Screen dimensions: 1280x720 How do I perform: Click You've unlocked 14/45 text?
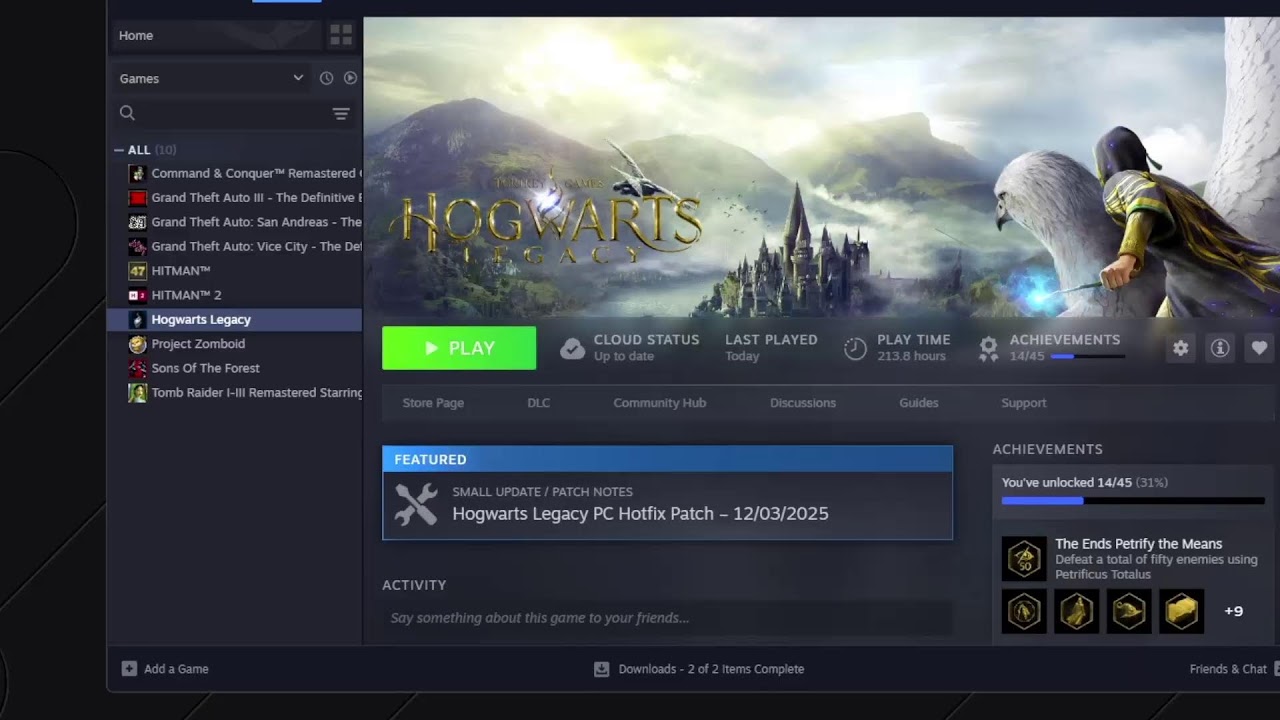pyautogui.click(x=1066, y=483)
